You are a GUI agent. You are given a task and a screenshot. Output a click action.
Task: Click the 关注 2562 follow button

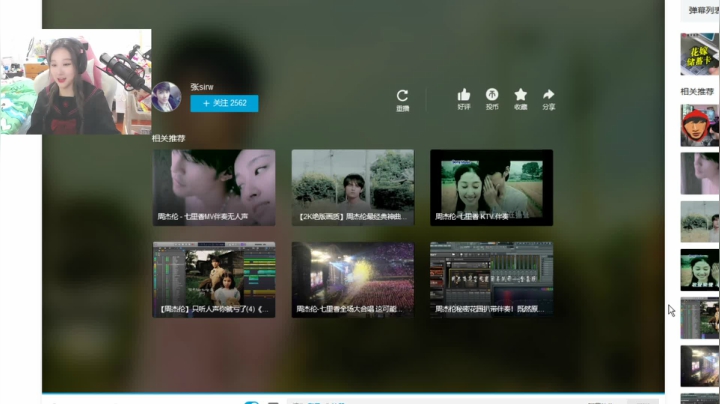(224, 103)
